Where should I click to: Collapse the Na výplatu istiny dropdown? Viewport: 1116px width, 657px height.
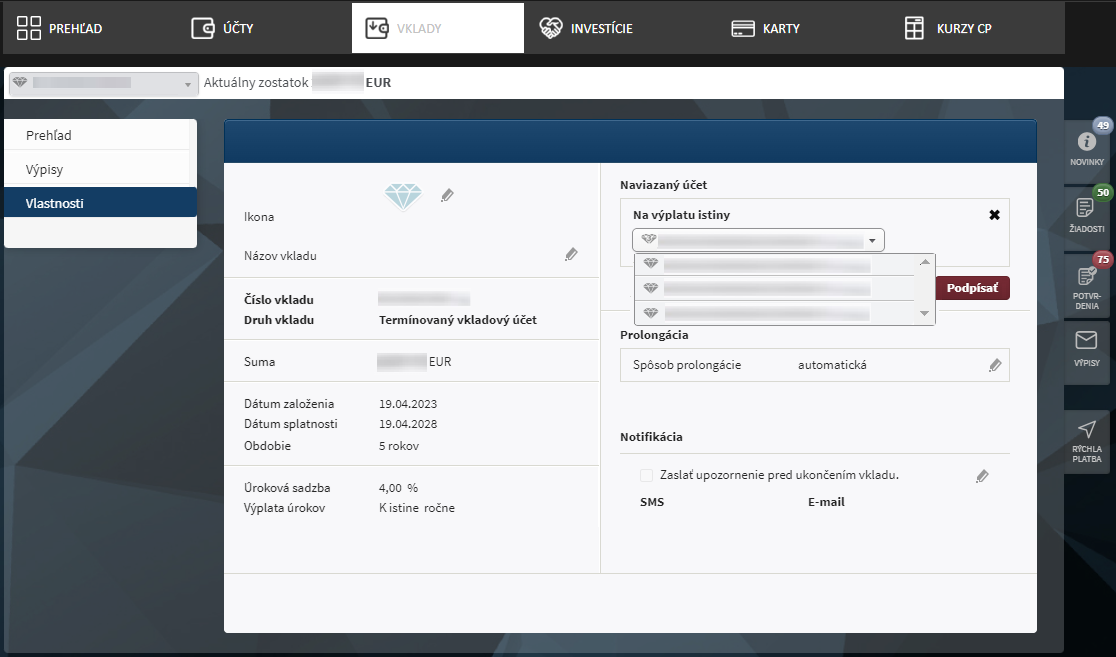tap(872, 240)
